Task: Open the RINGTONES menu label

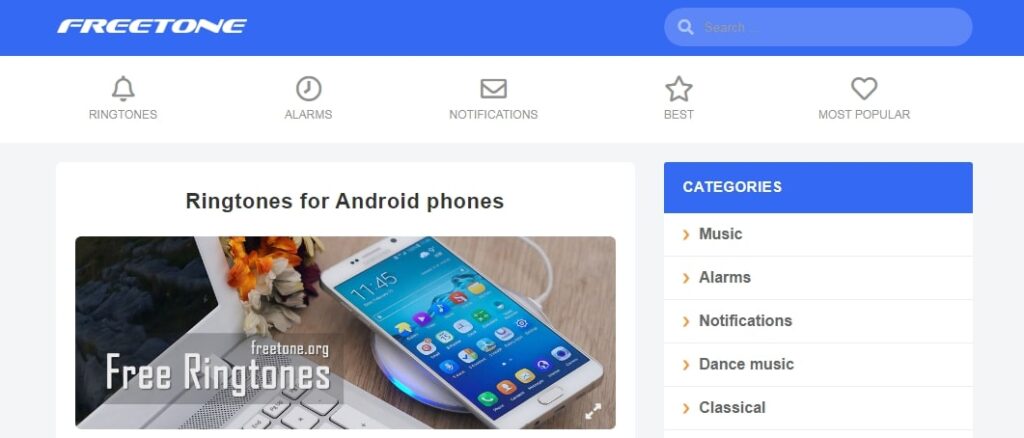Action: (123, 114)
